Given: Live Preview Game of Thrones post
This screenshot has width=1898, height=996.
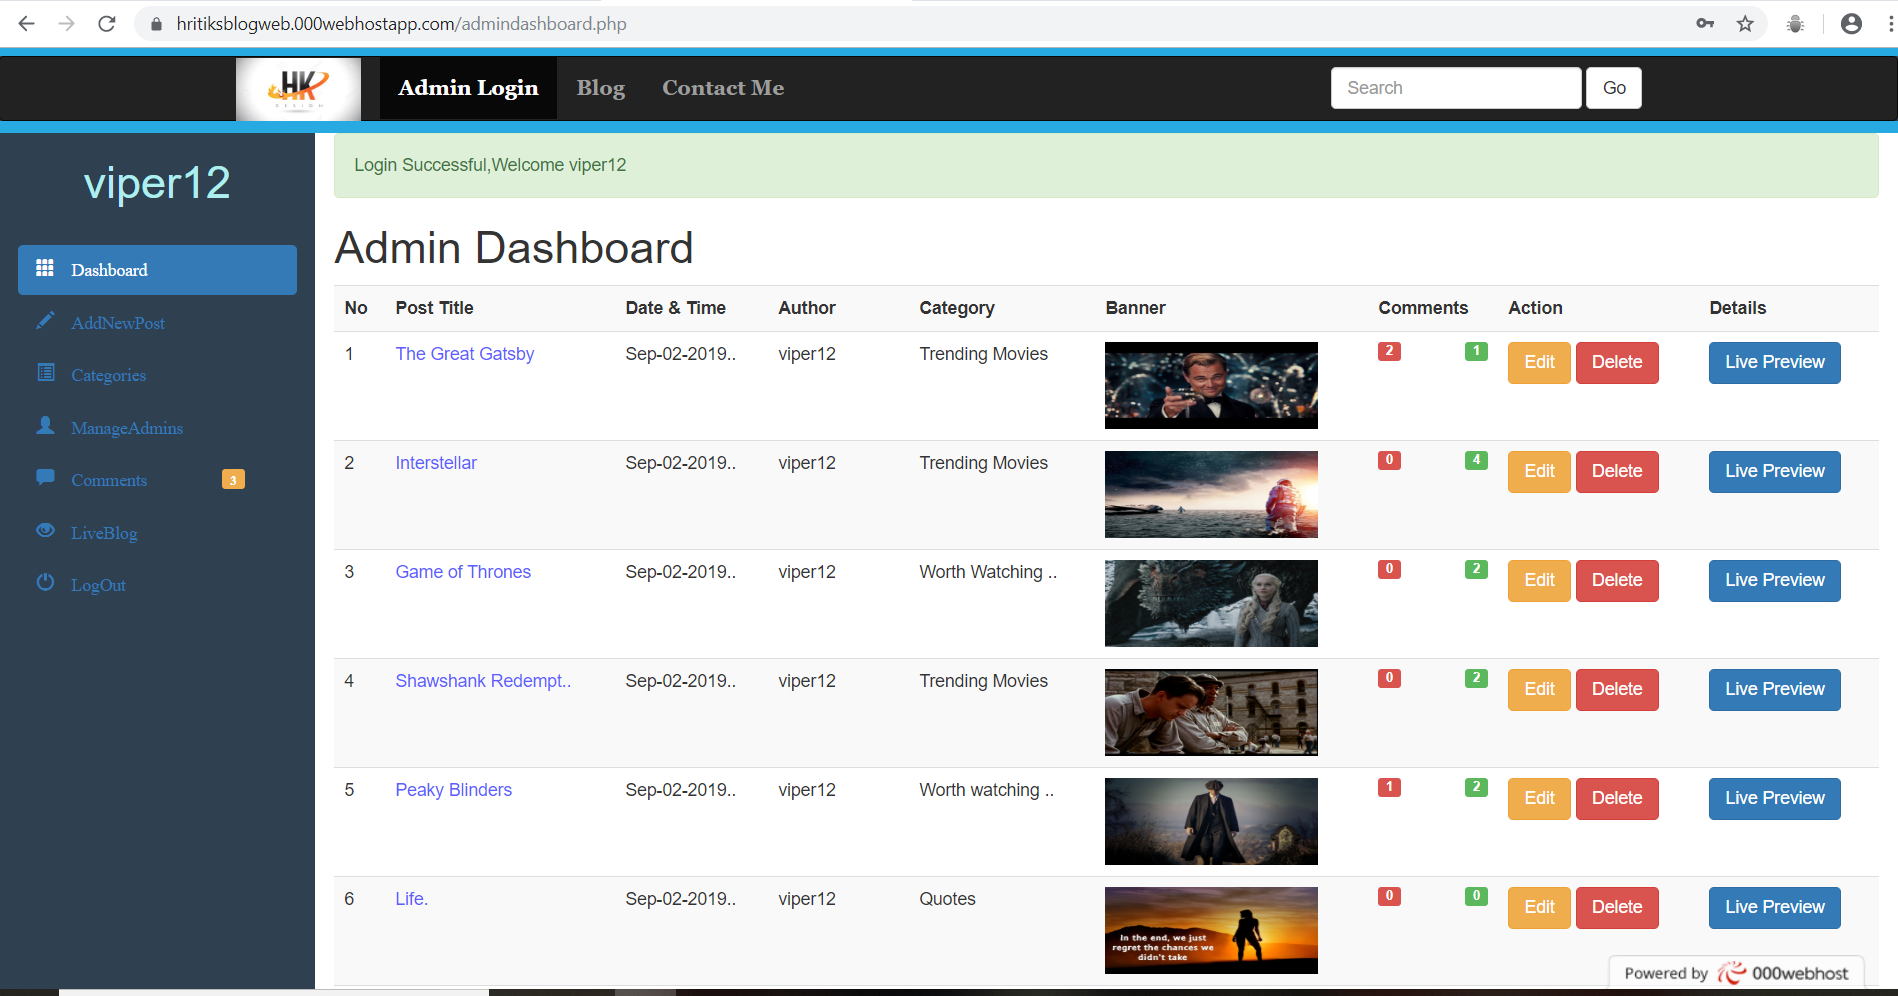Looking at the screenshot, I should click(x=1775, y=580).
